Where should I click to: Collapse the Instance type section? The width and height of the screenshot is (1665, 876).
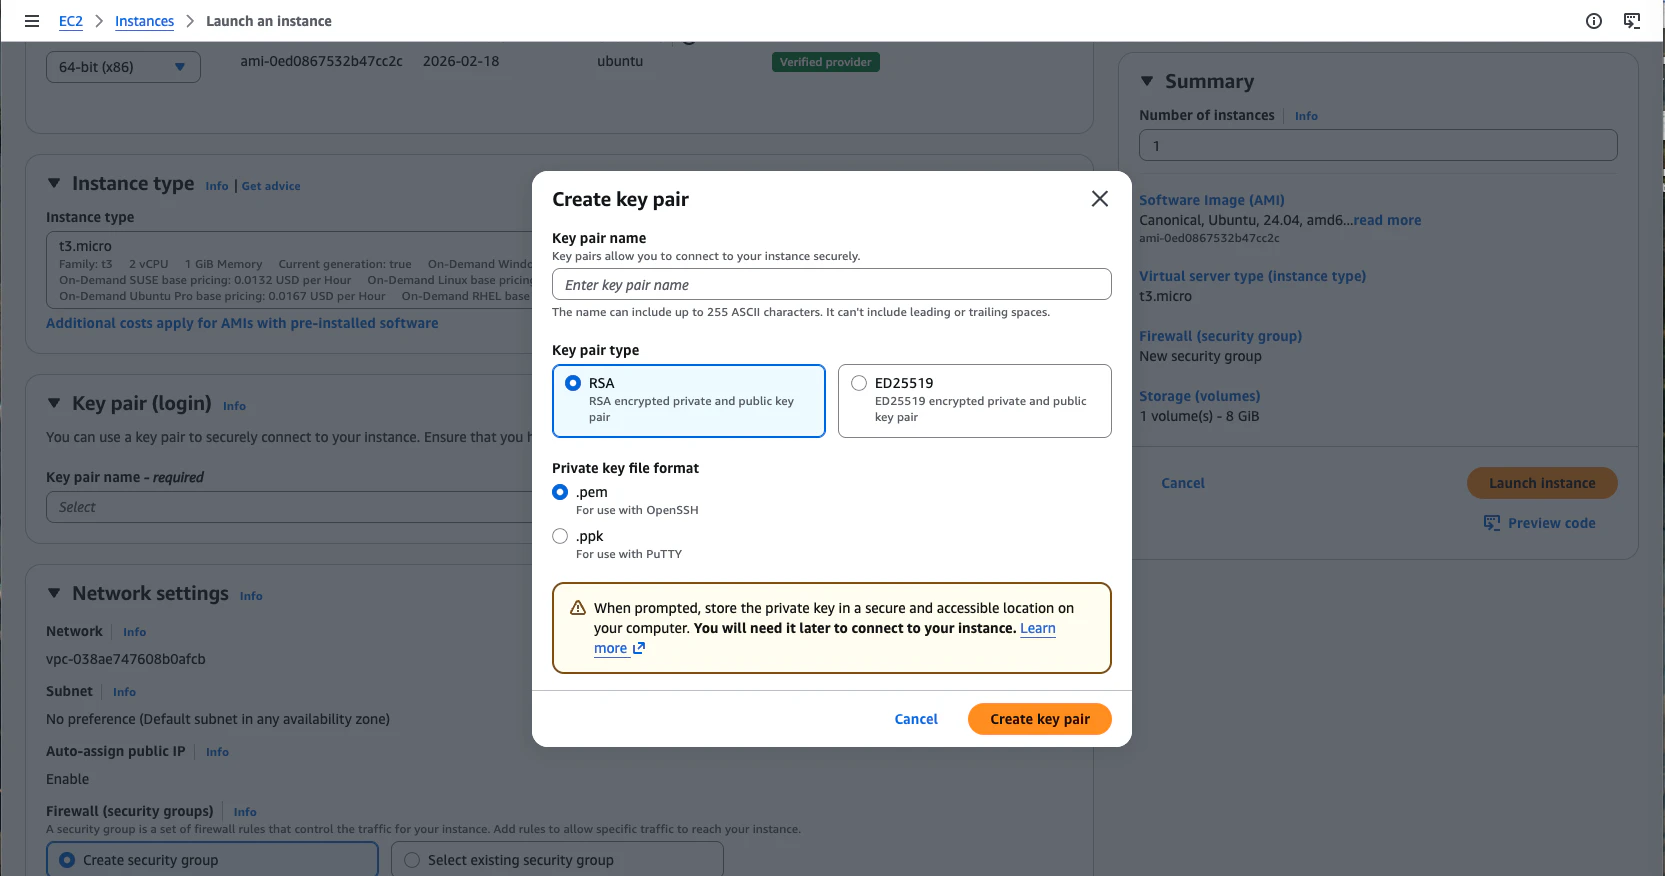(x=54, y=184)
